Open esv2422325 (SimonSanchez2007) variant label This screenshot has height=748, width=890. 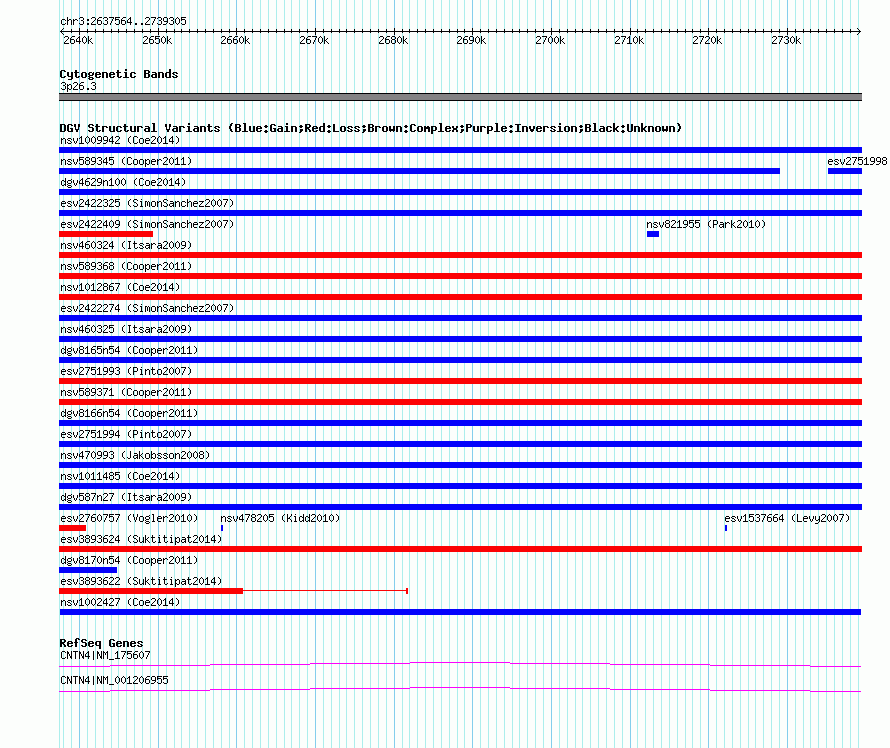click(x=147, y=203)
